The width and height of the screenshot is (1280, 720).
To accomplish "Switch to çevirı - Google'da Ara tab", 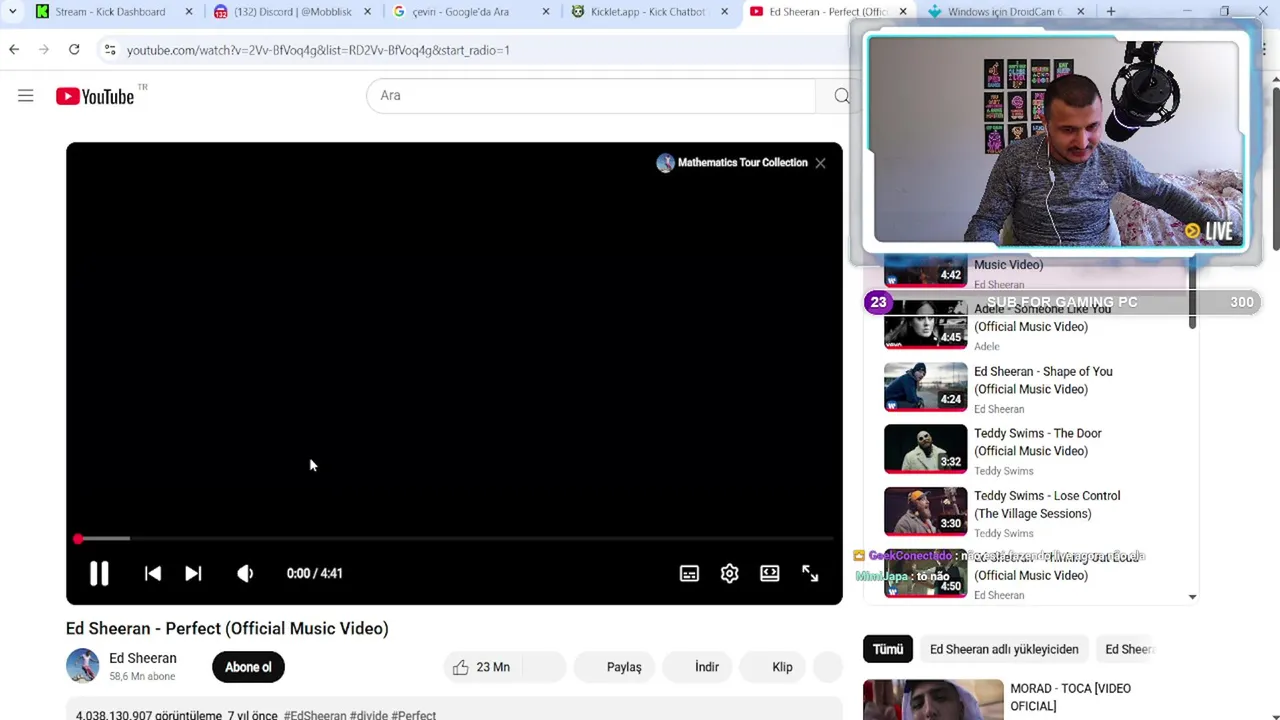I will click(x=460, y=12).
